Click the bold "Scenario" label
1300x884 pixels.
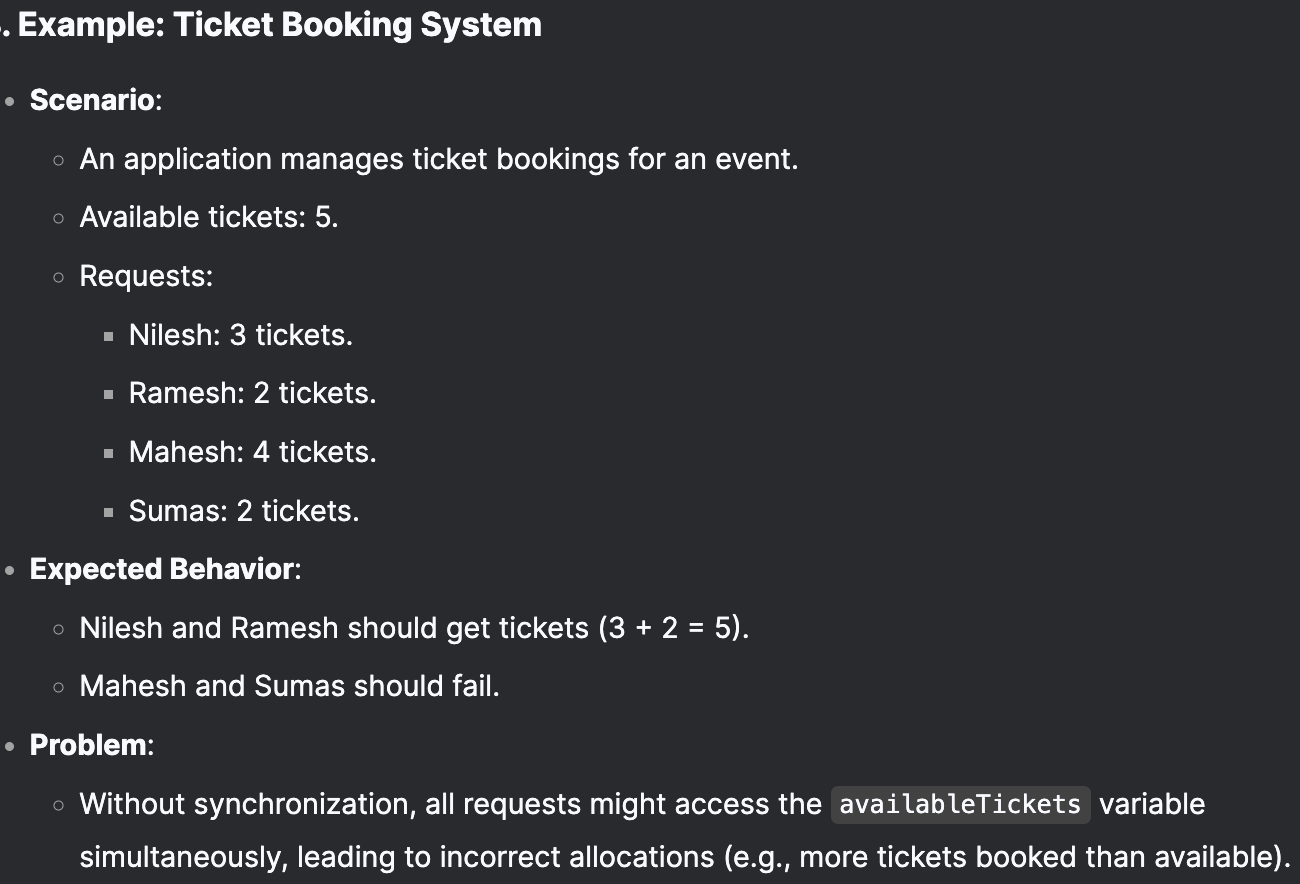pyautogui.click(x=92, y=100)
